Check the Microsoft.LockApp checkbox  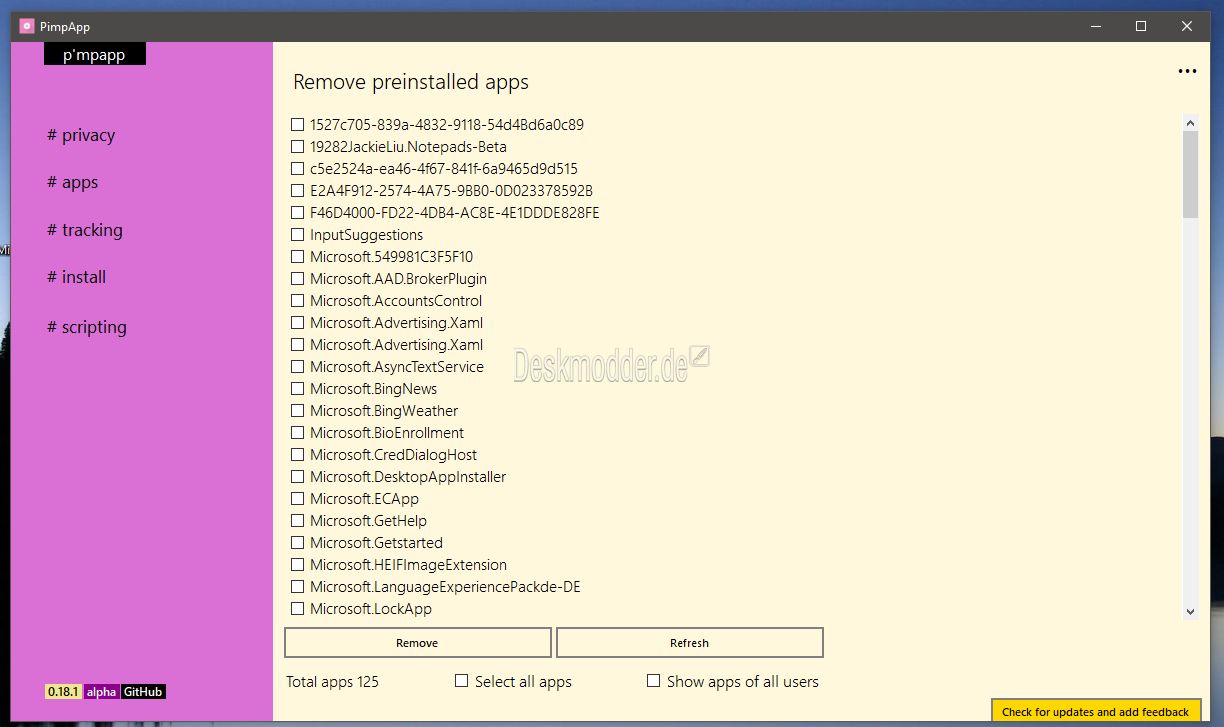(297, 609)
